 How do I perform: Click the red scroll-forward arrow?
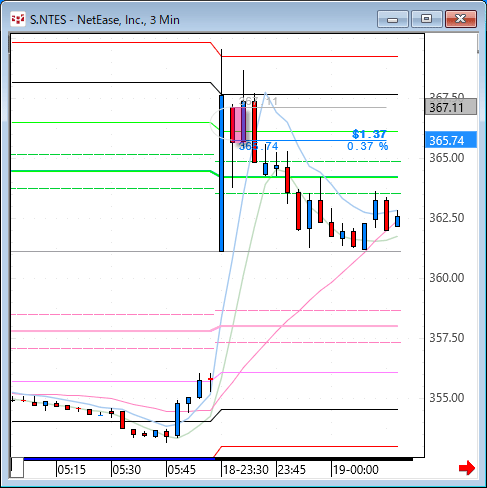467,468
